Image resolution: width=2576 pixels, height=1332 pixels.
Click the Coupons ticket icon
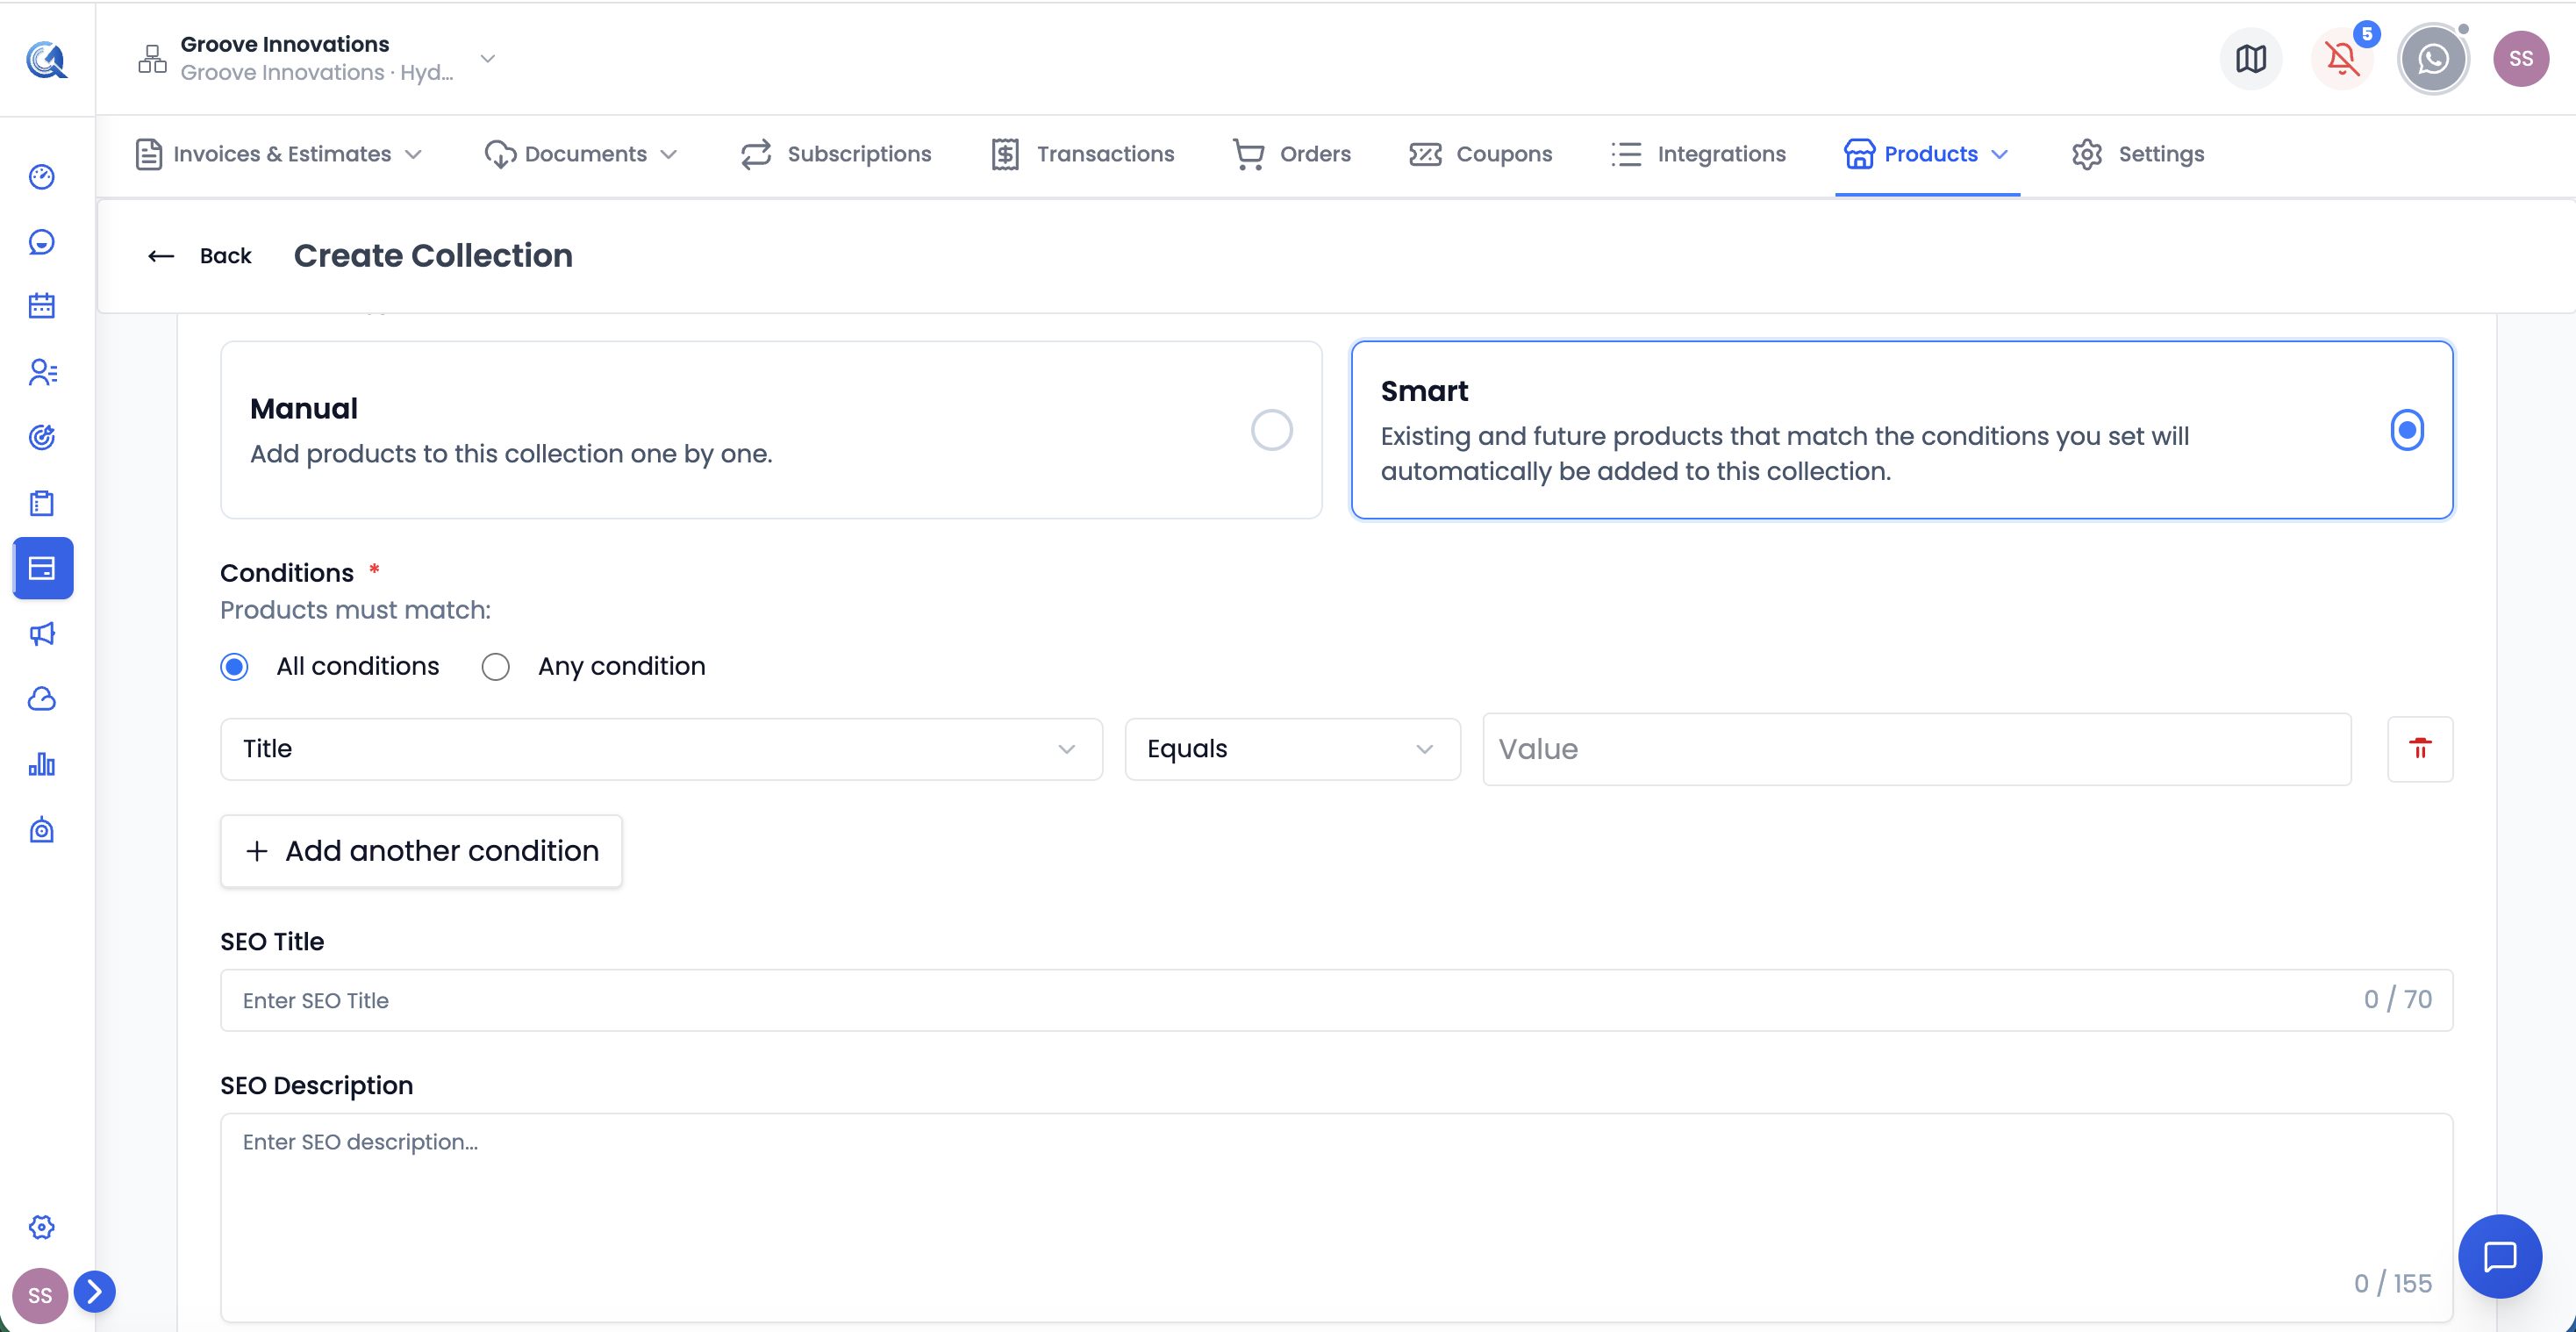(1425, 154)
